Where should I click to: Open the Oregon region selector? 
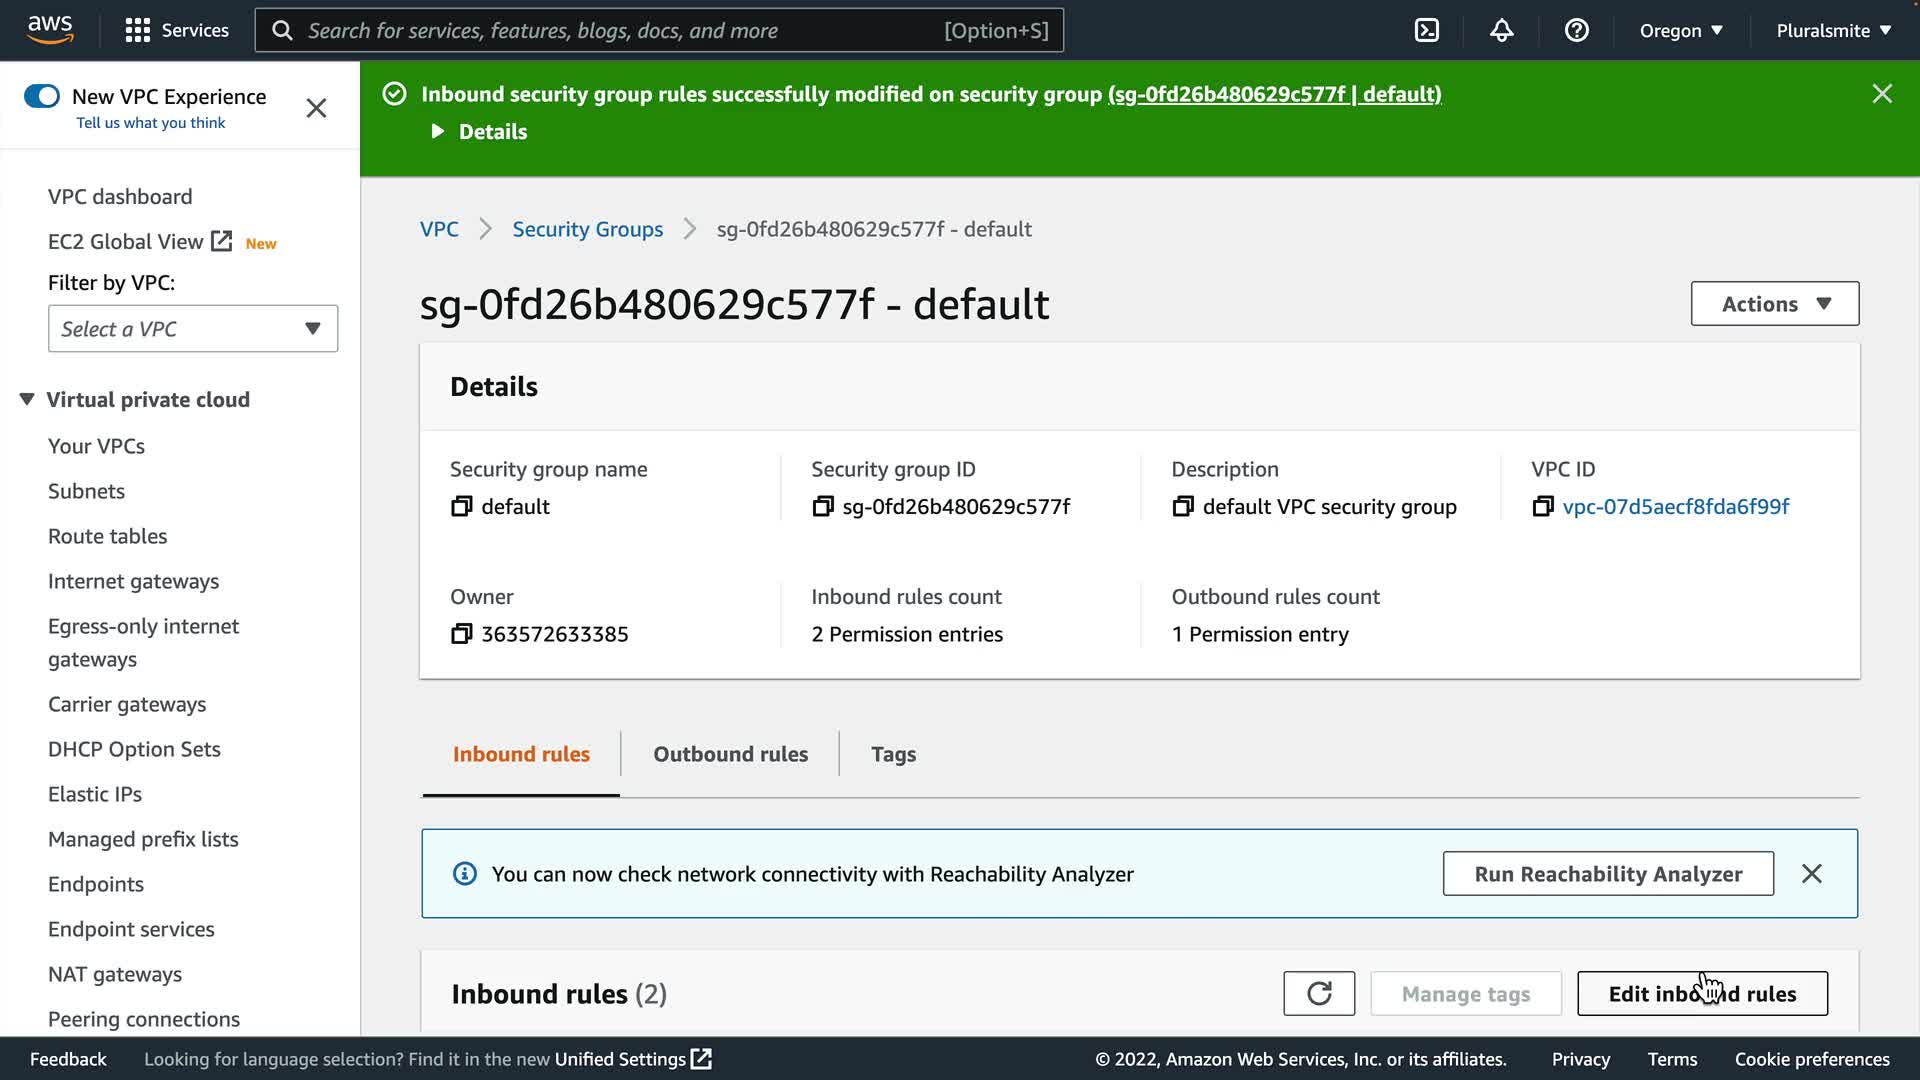tap(1680, 30)
